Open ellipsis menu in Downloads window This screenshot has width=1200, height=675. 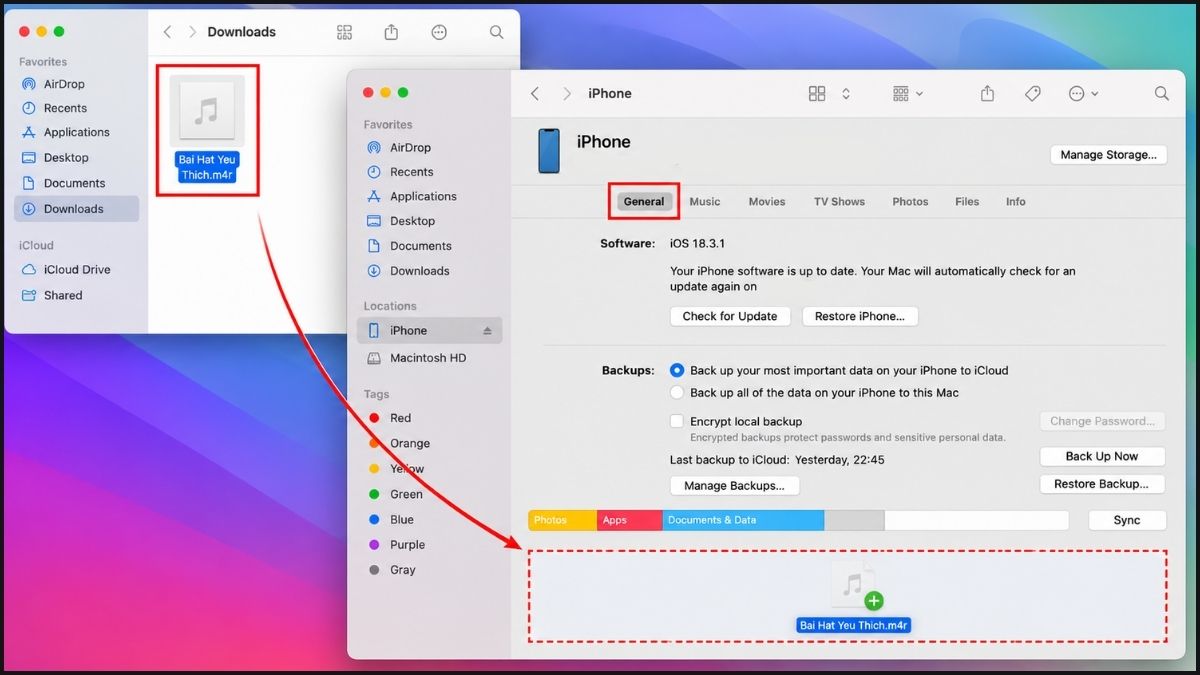coord(439,32)
